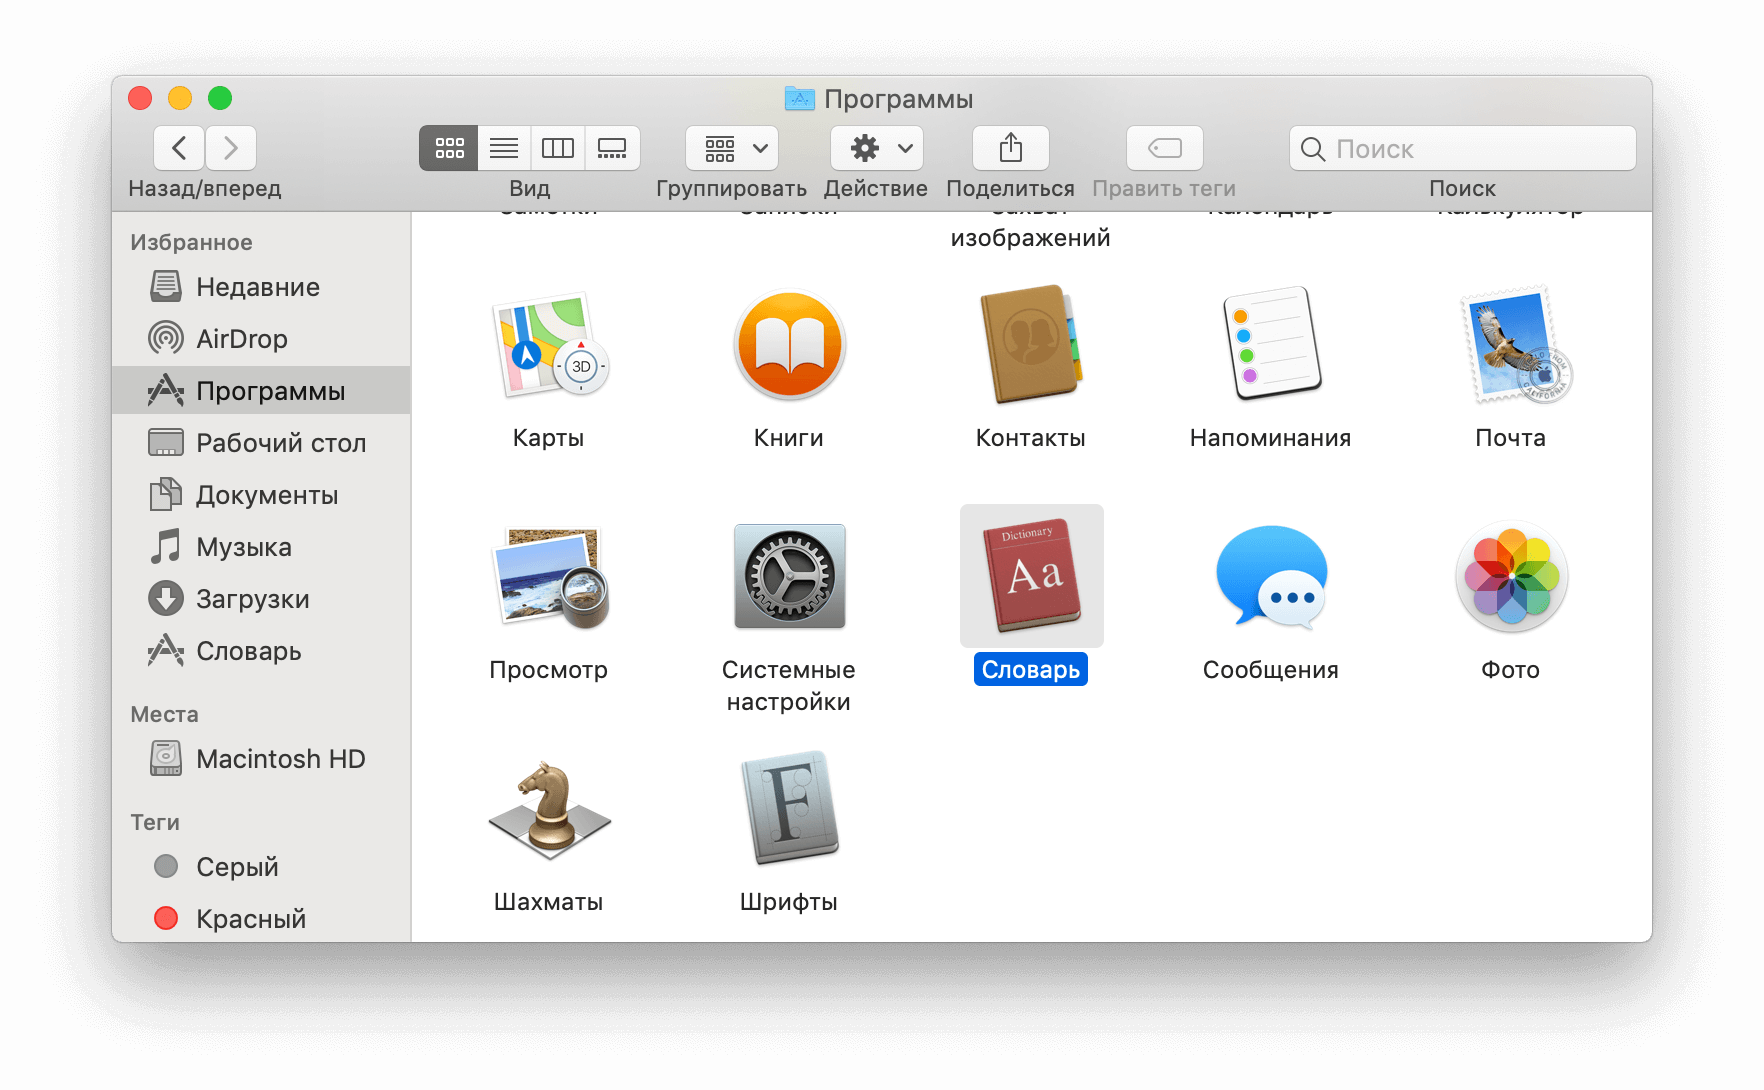Open Словарь in the sidebar

tap(261, 651)
